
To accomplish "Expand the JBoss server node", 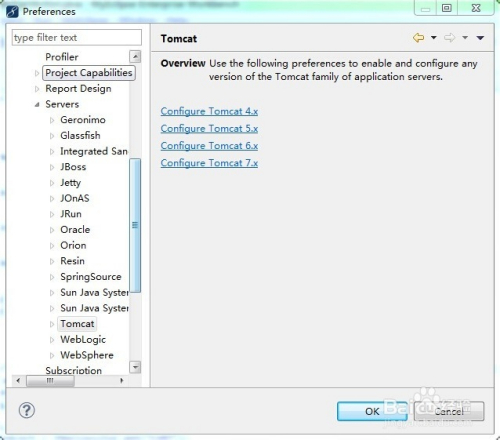I will [x=52, y=167].
